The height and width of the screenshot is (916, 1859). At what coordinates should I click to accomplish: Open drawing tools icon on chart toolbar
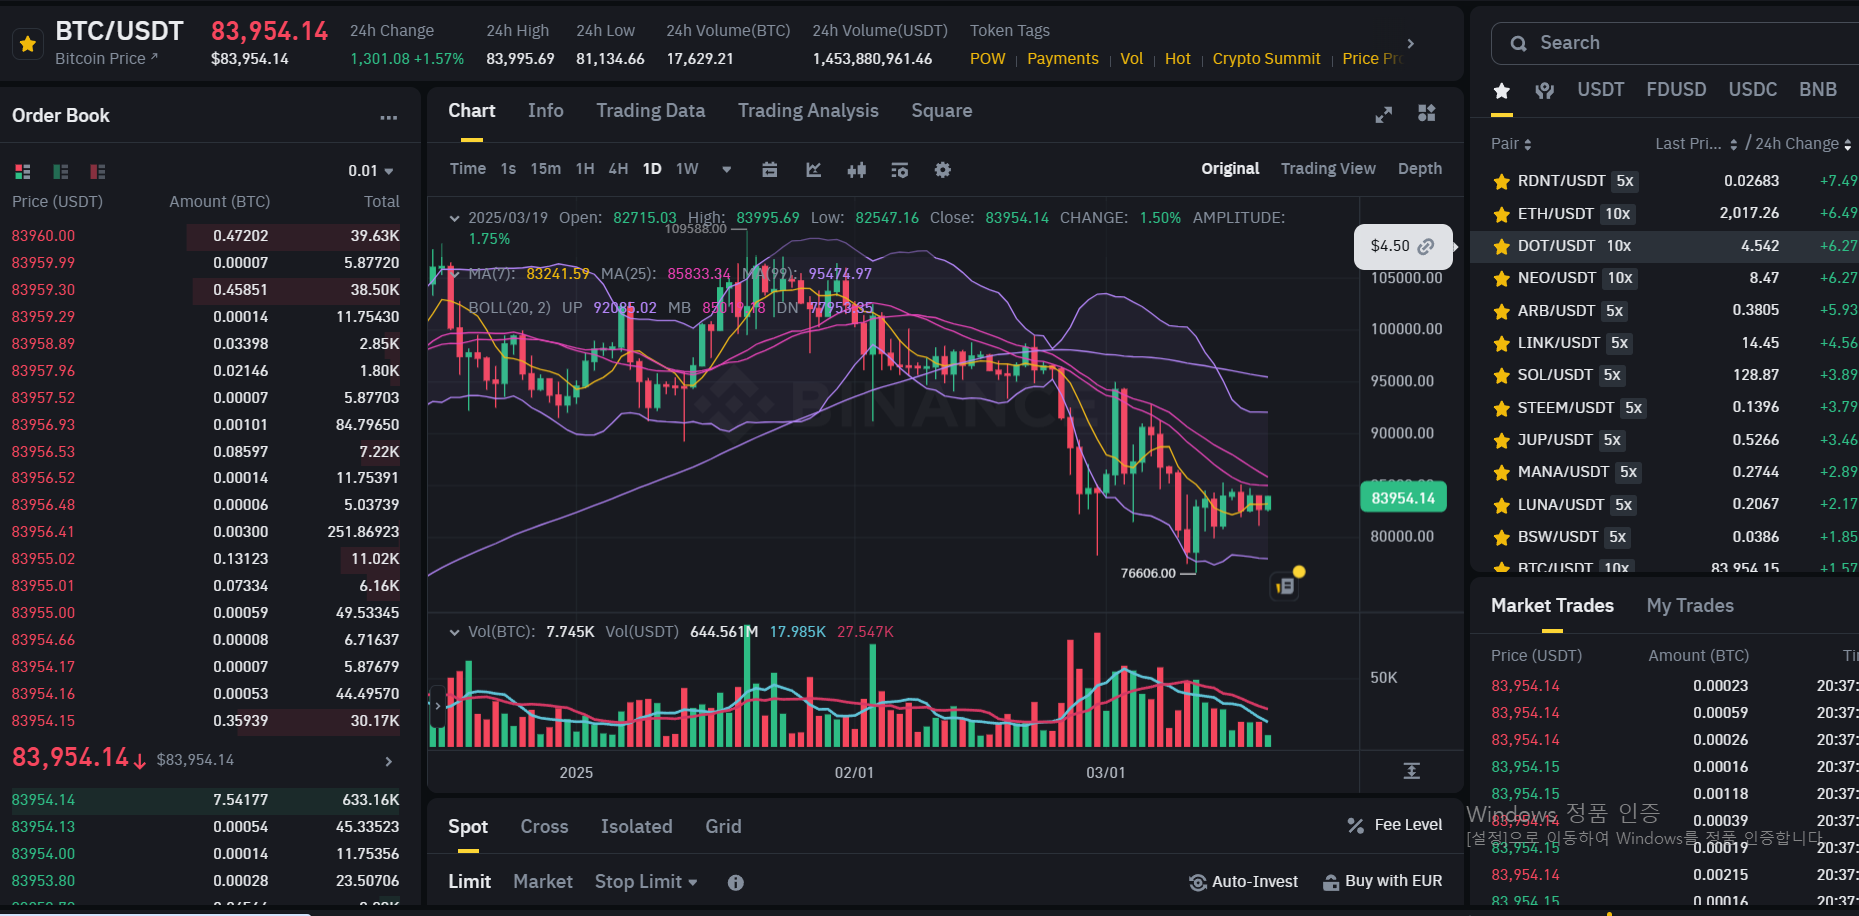(814, 170)
